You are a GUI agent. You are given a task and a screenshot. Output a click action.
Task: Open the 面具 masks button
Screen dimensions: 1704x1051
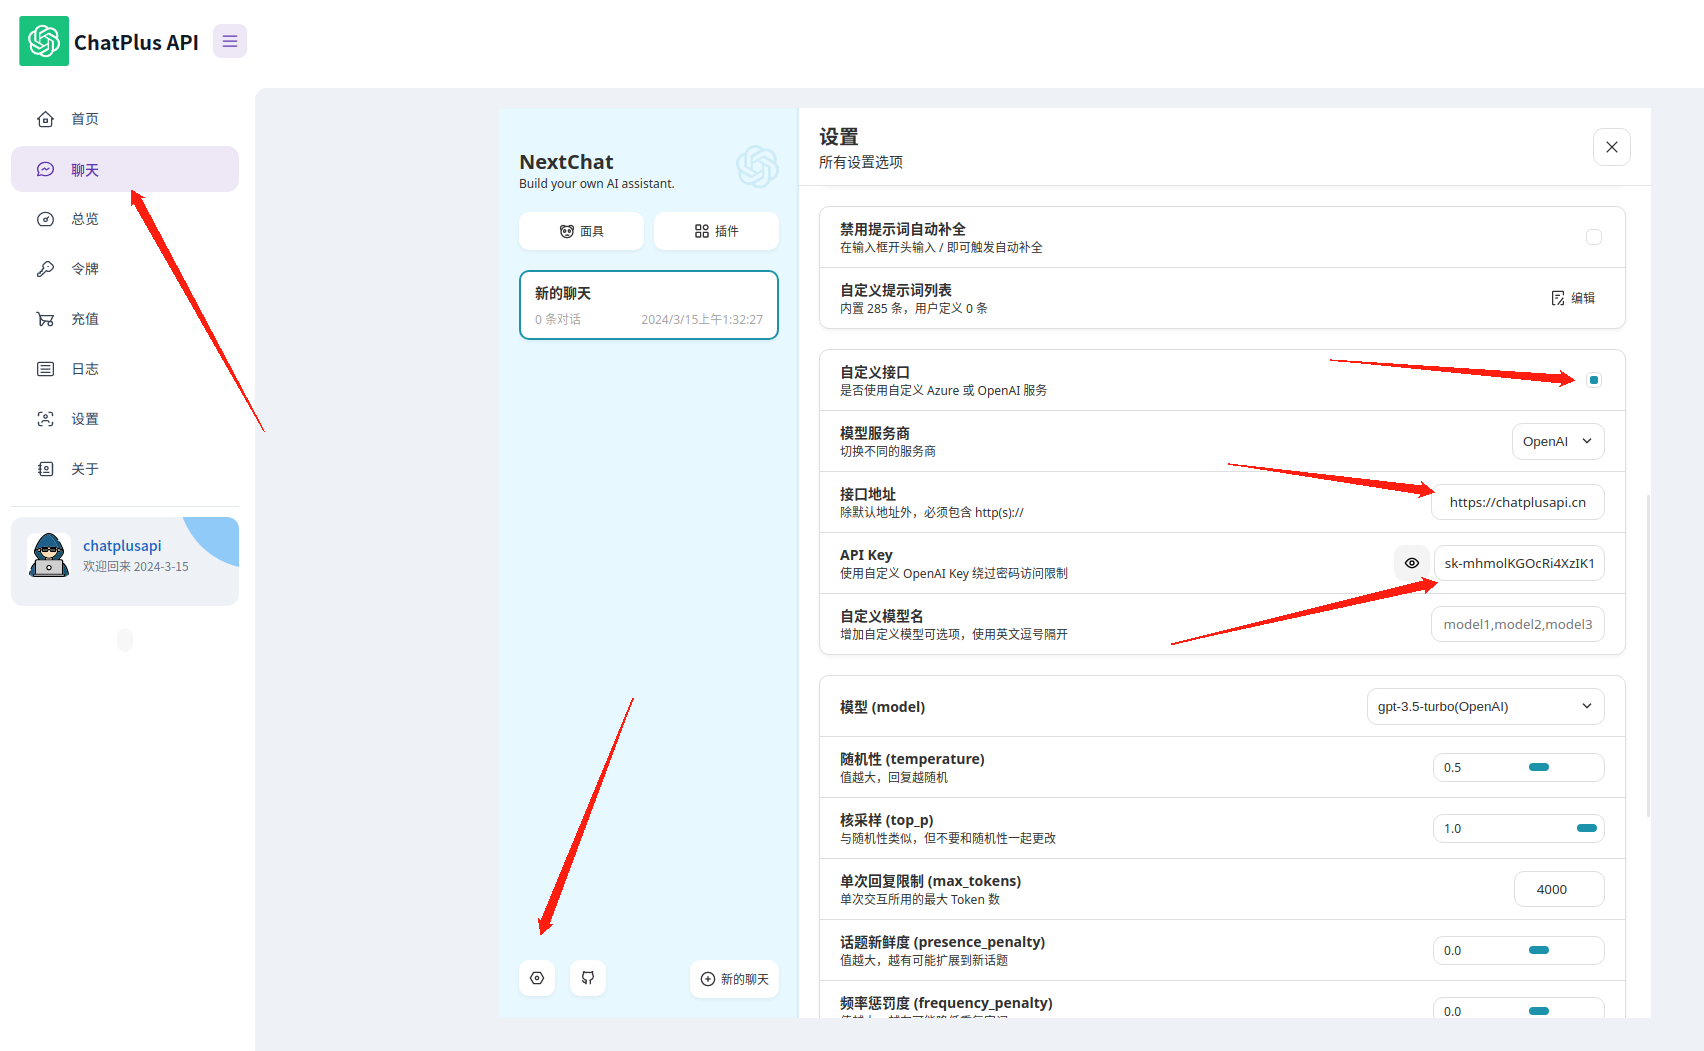point(581,231)
